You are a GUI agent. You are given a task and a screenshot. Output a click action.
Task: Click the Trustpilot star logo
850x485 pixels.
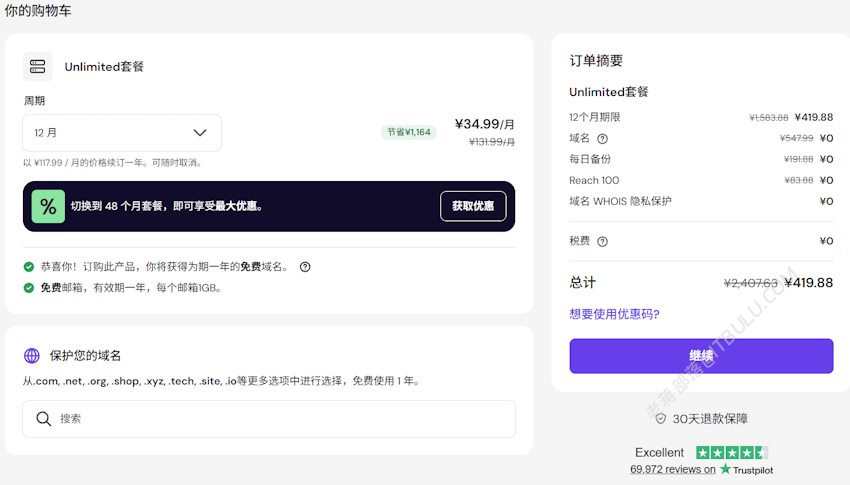tap(725, 469)
